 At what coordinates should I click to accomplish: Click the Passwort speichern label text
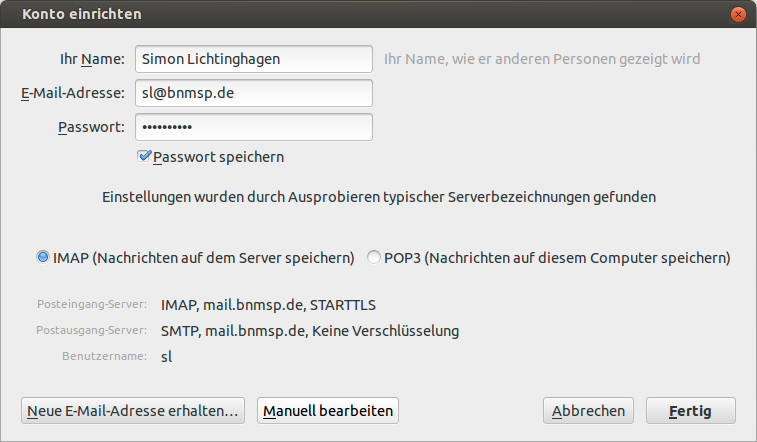point(218,157)
